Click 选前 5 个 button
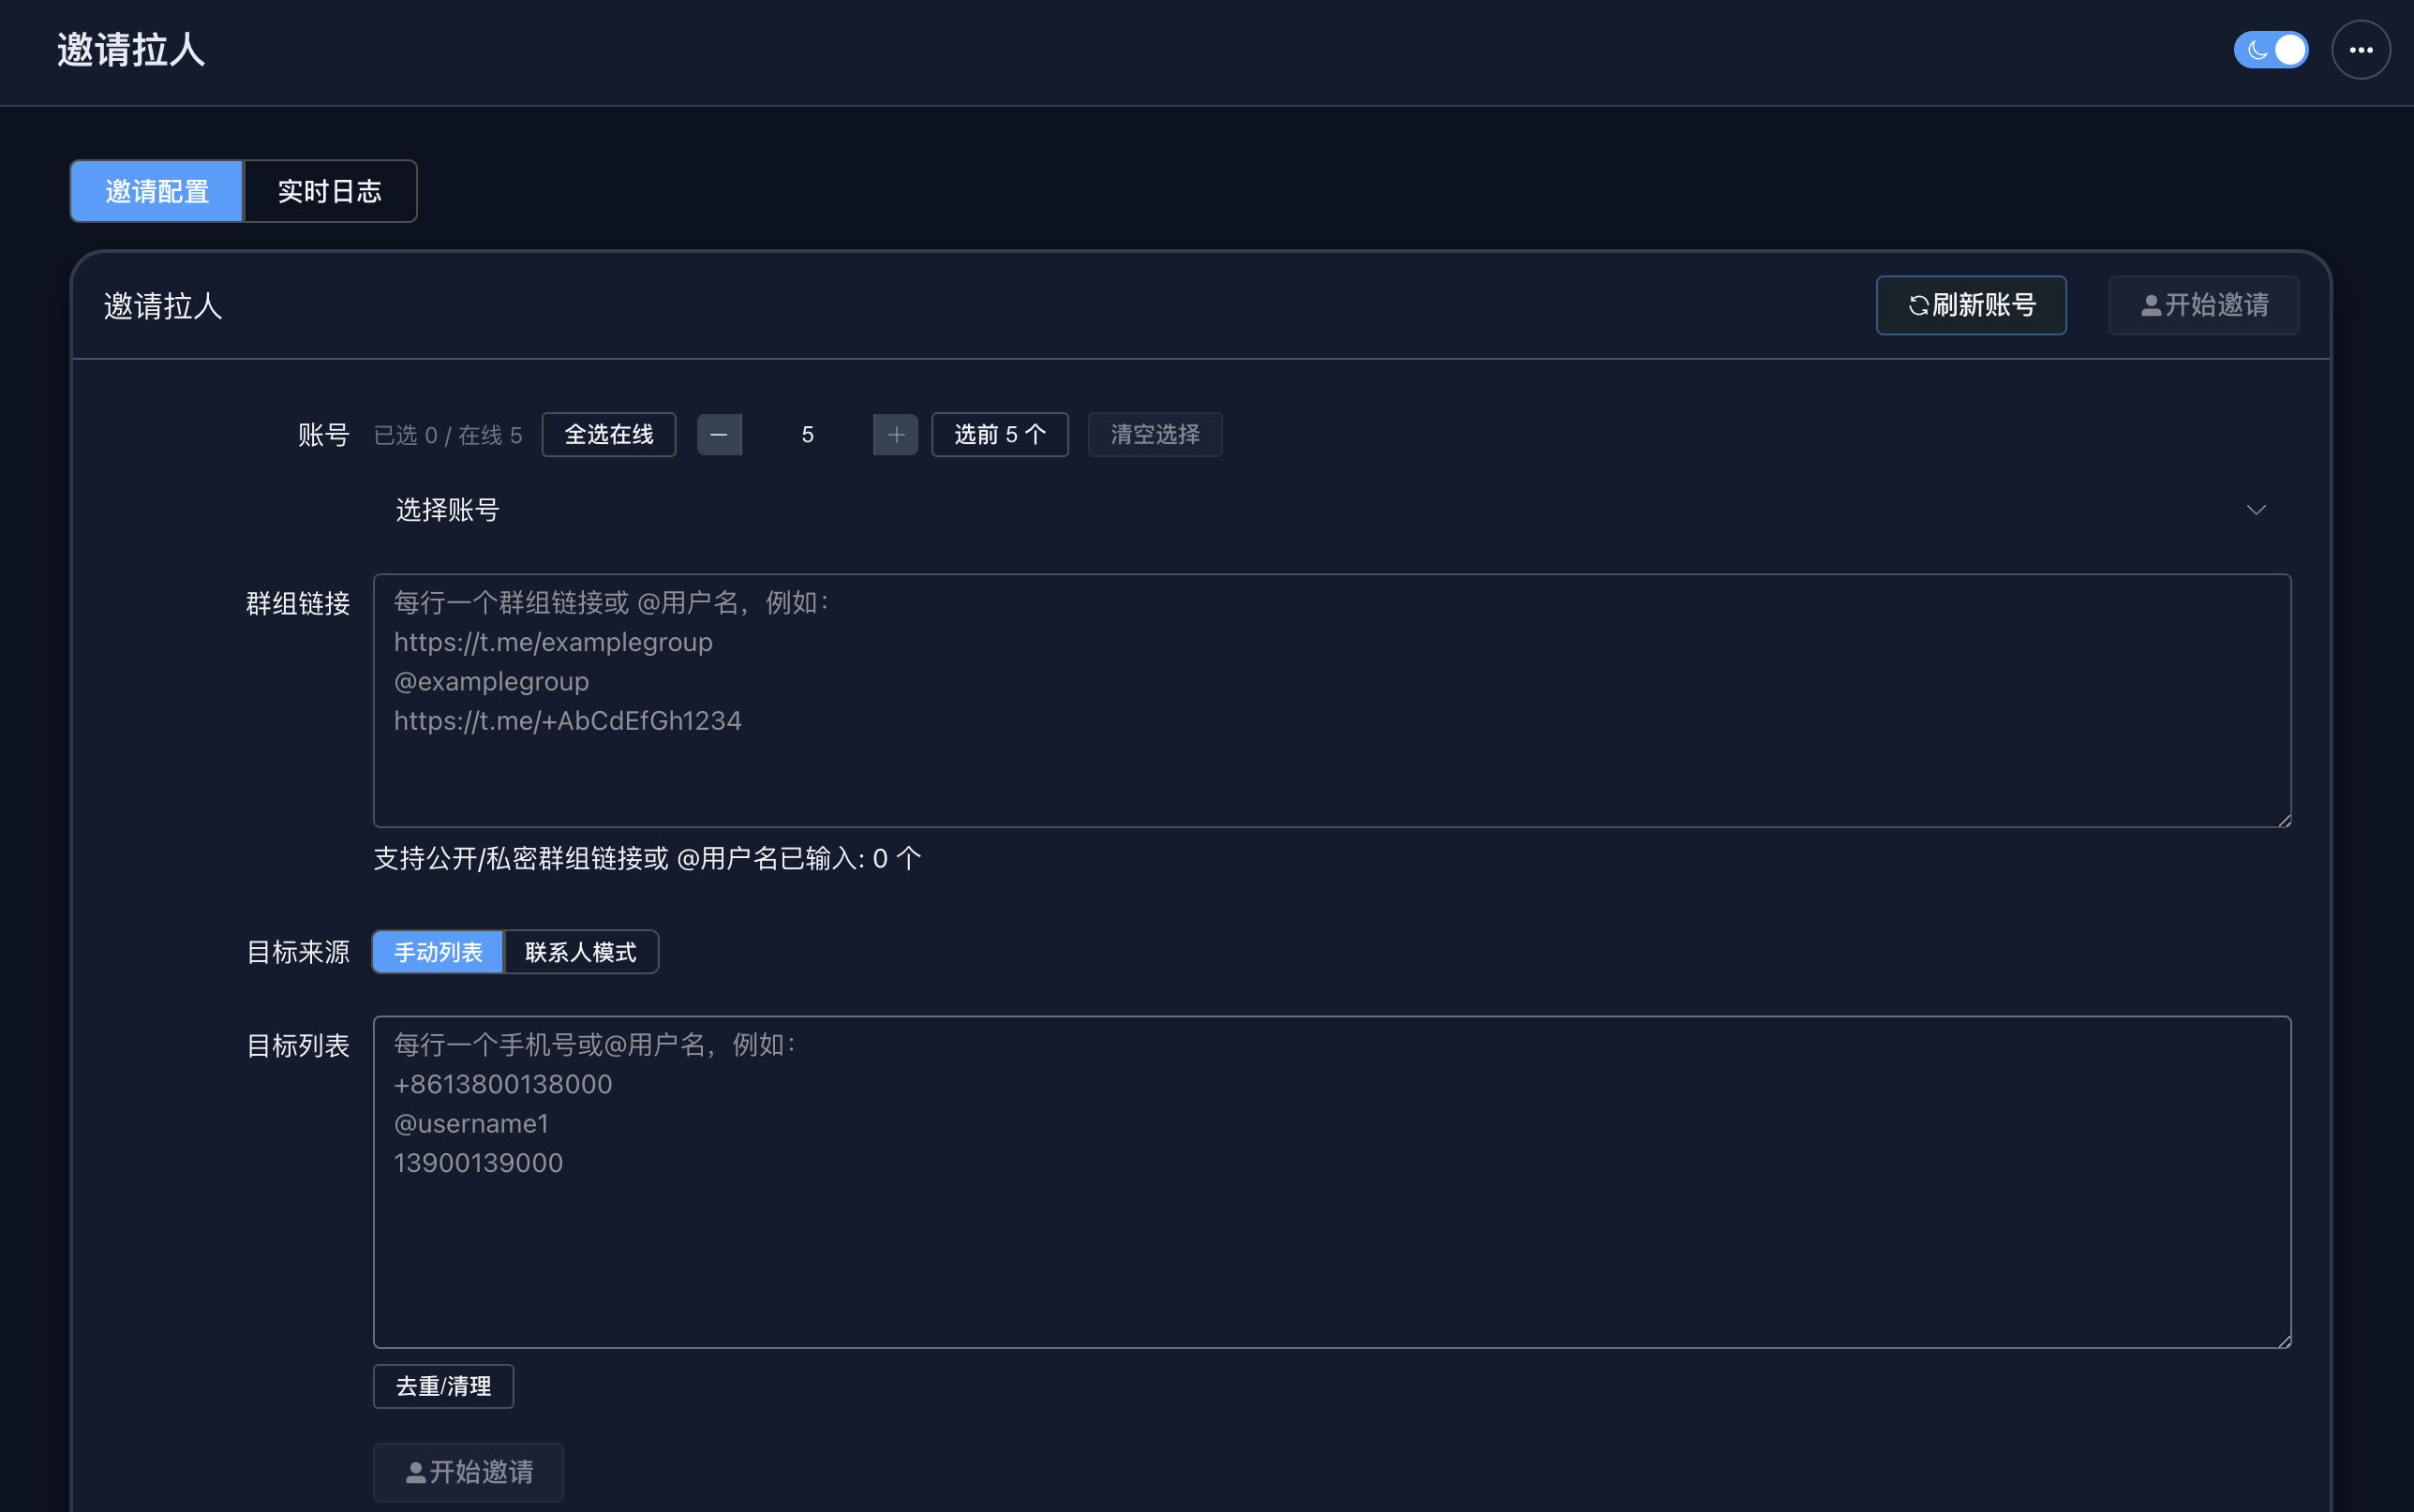Image resolution: width=2414 pixels, height=1512 pixels. 999,435
